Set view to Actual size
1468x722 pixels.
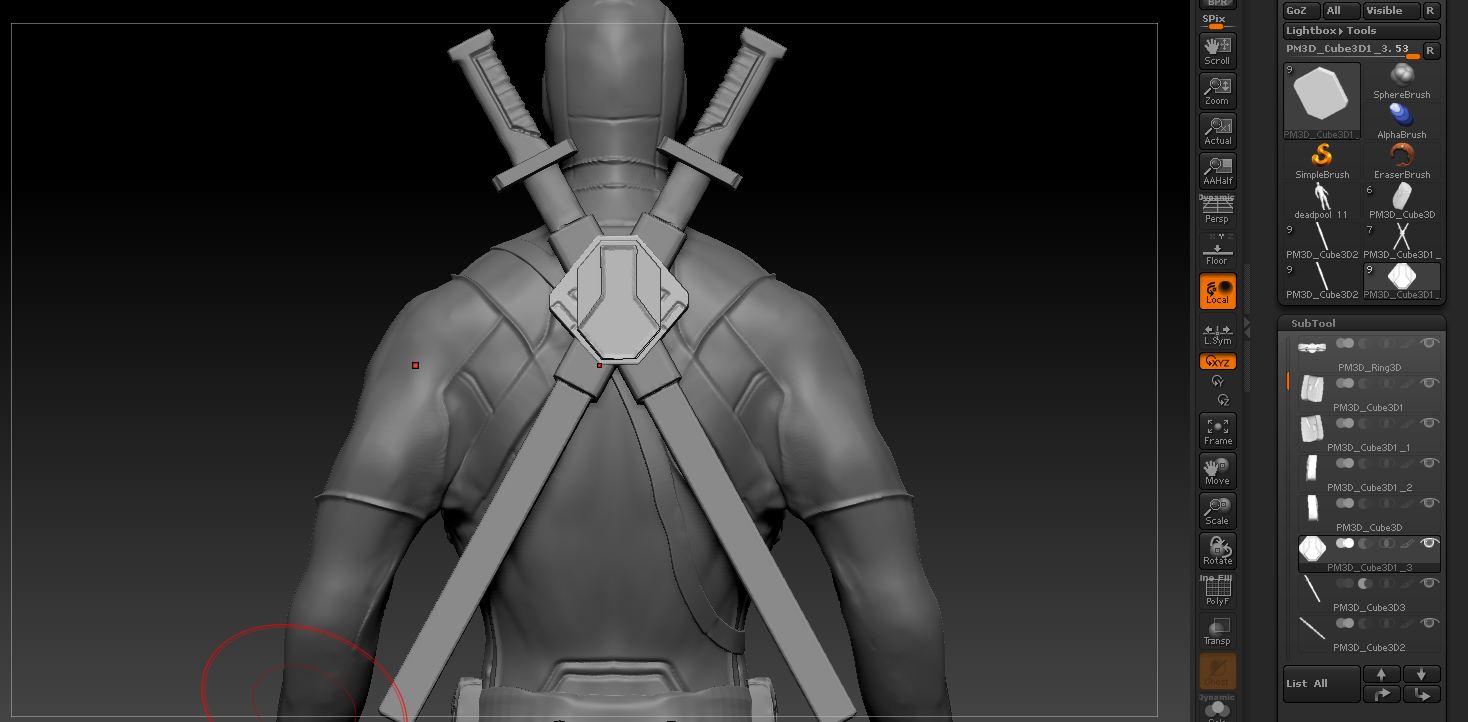coord(1217,131)
